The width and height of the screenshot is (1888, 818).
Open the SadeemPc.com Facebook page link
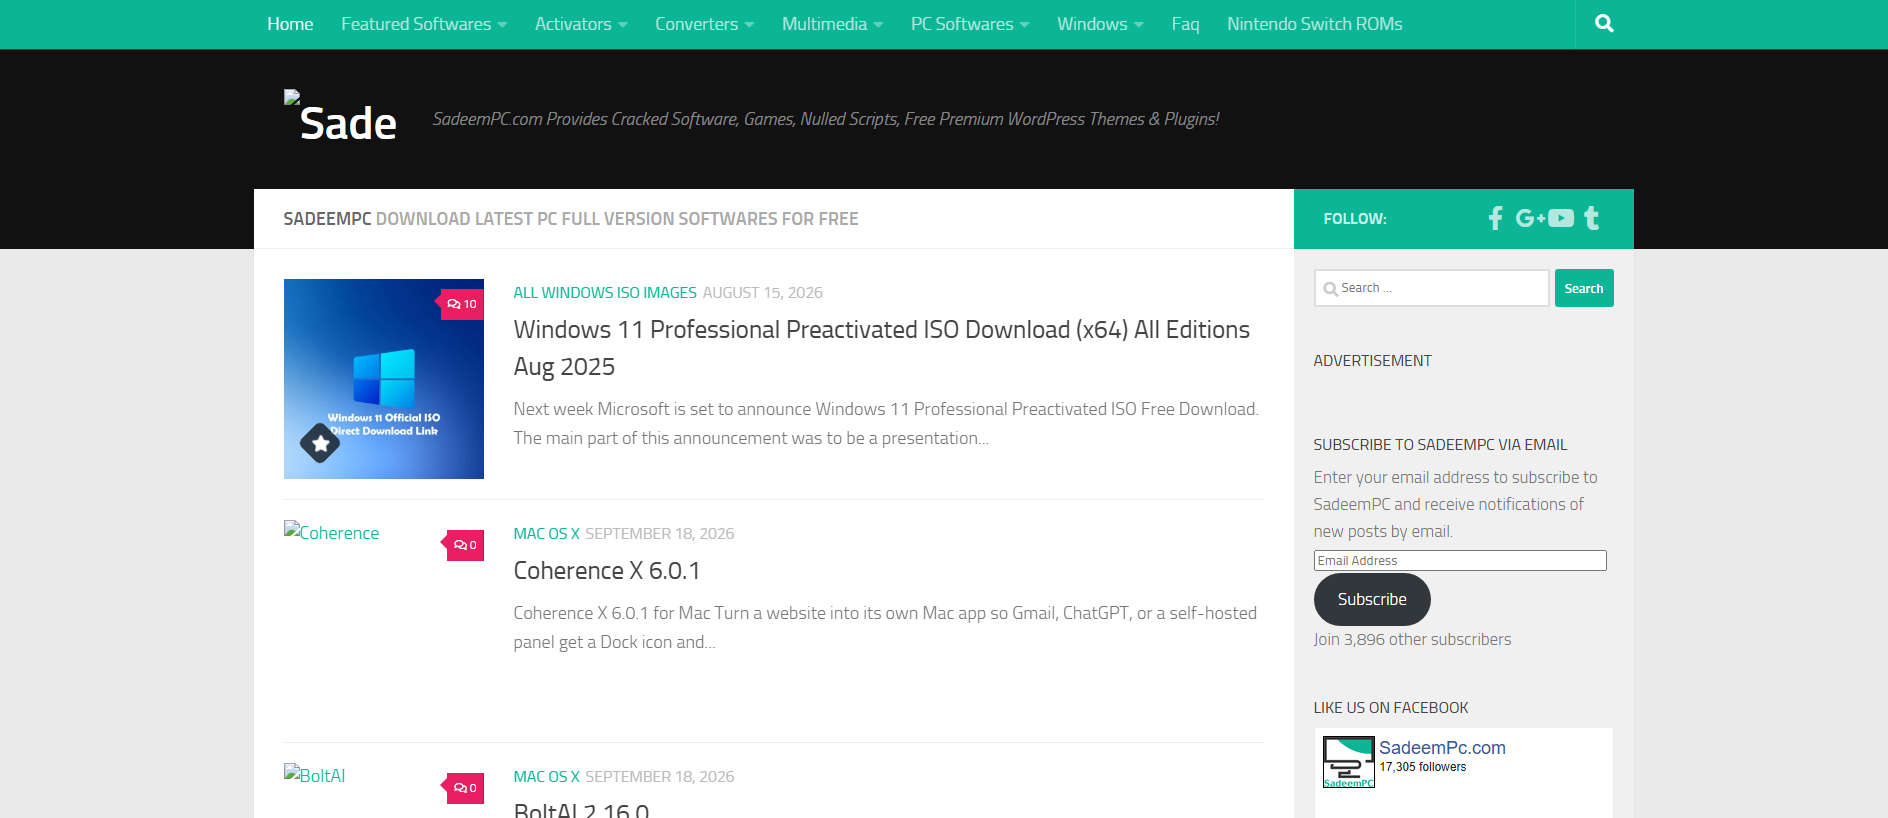[1442, 748]
